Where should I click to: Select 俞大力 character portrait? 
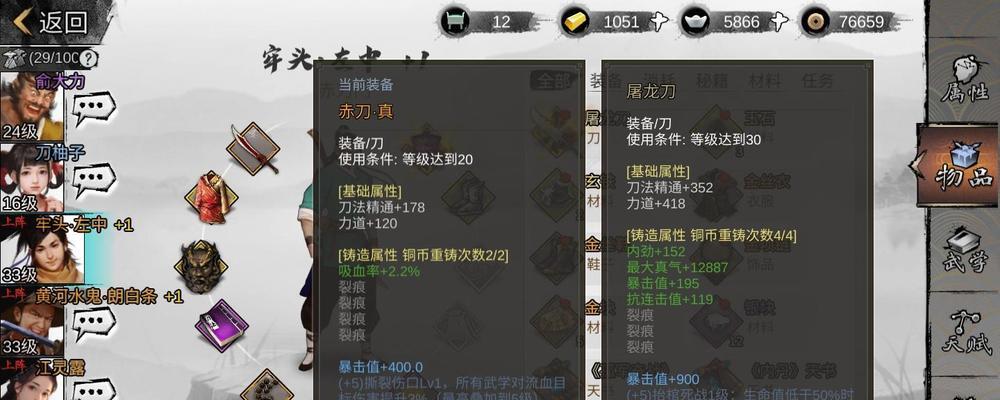pos(32,107)
